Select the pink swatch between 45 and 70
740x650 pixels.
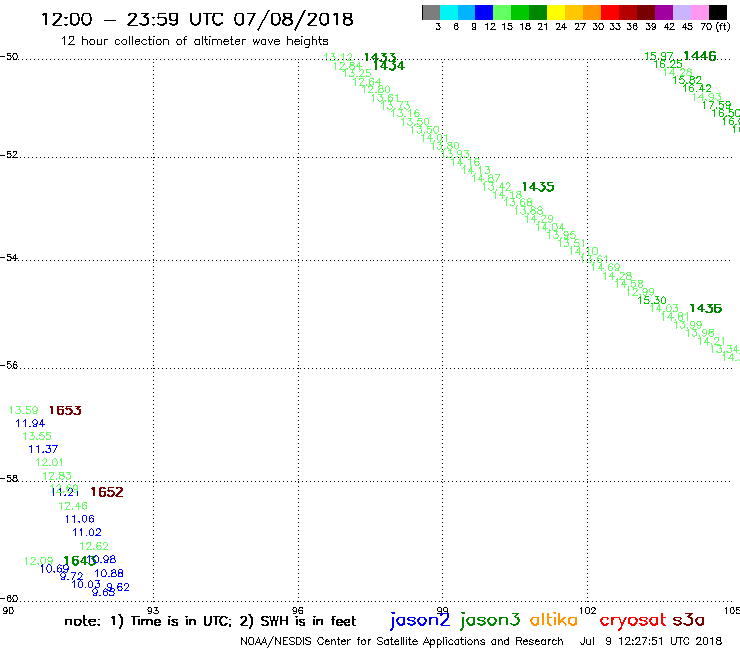[x=699, y=12]
